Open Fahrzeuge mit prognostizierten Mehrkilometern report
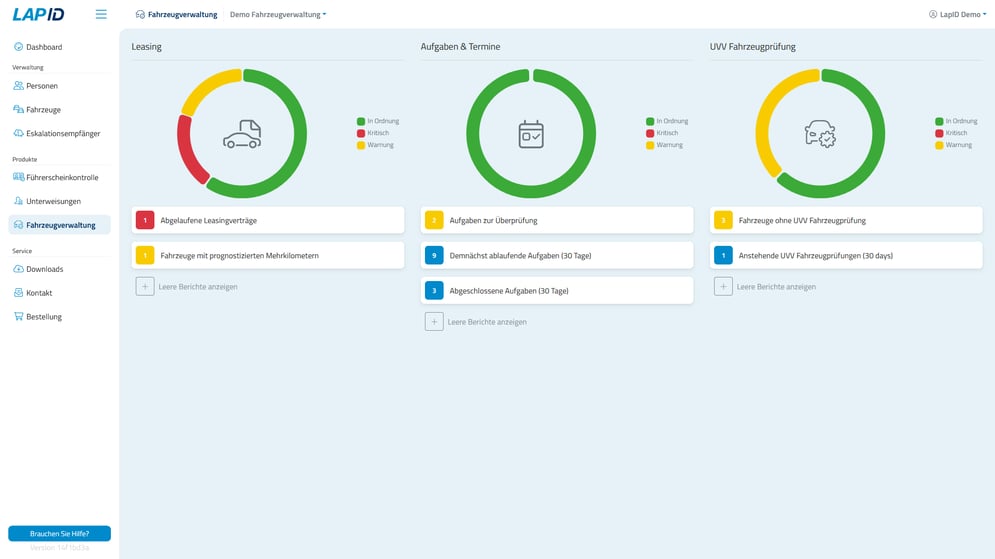Image resolution: width=995 pixels, height=559 pixels. pos(268,255)
